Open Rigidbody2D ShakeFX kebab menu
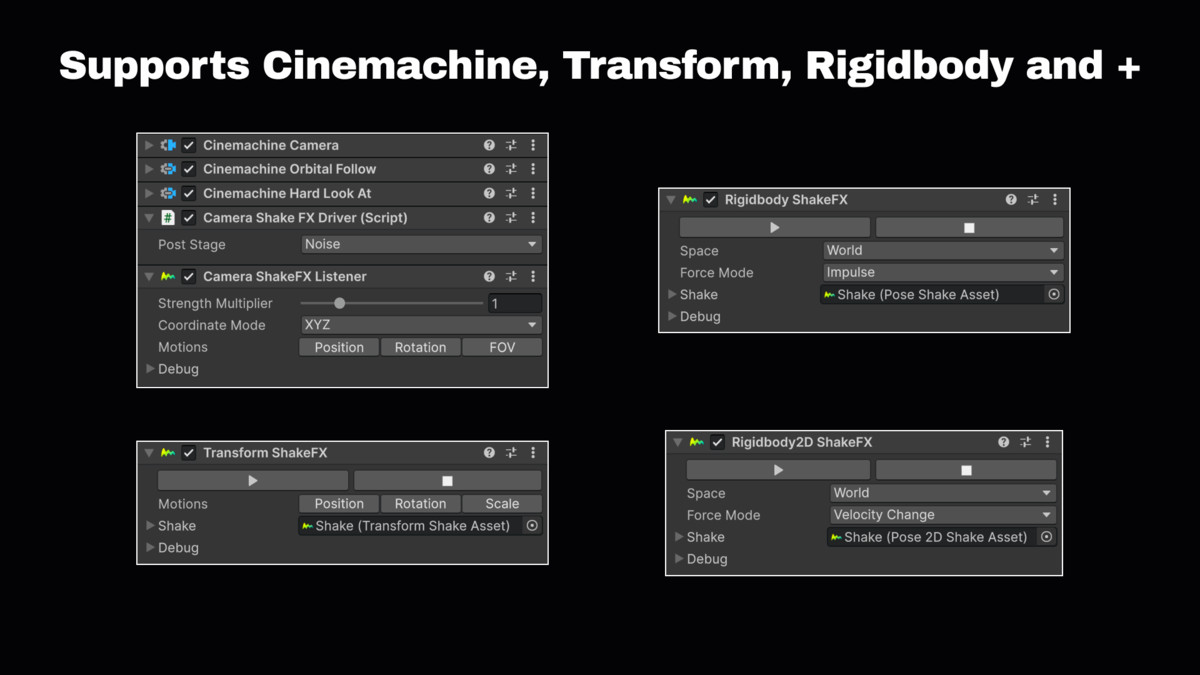 pos(1047,442)
